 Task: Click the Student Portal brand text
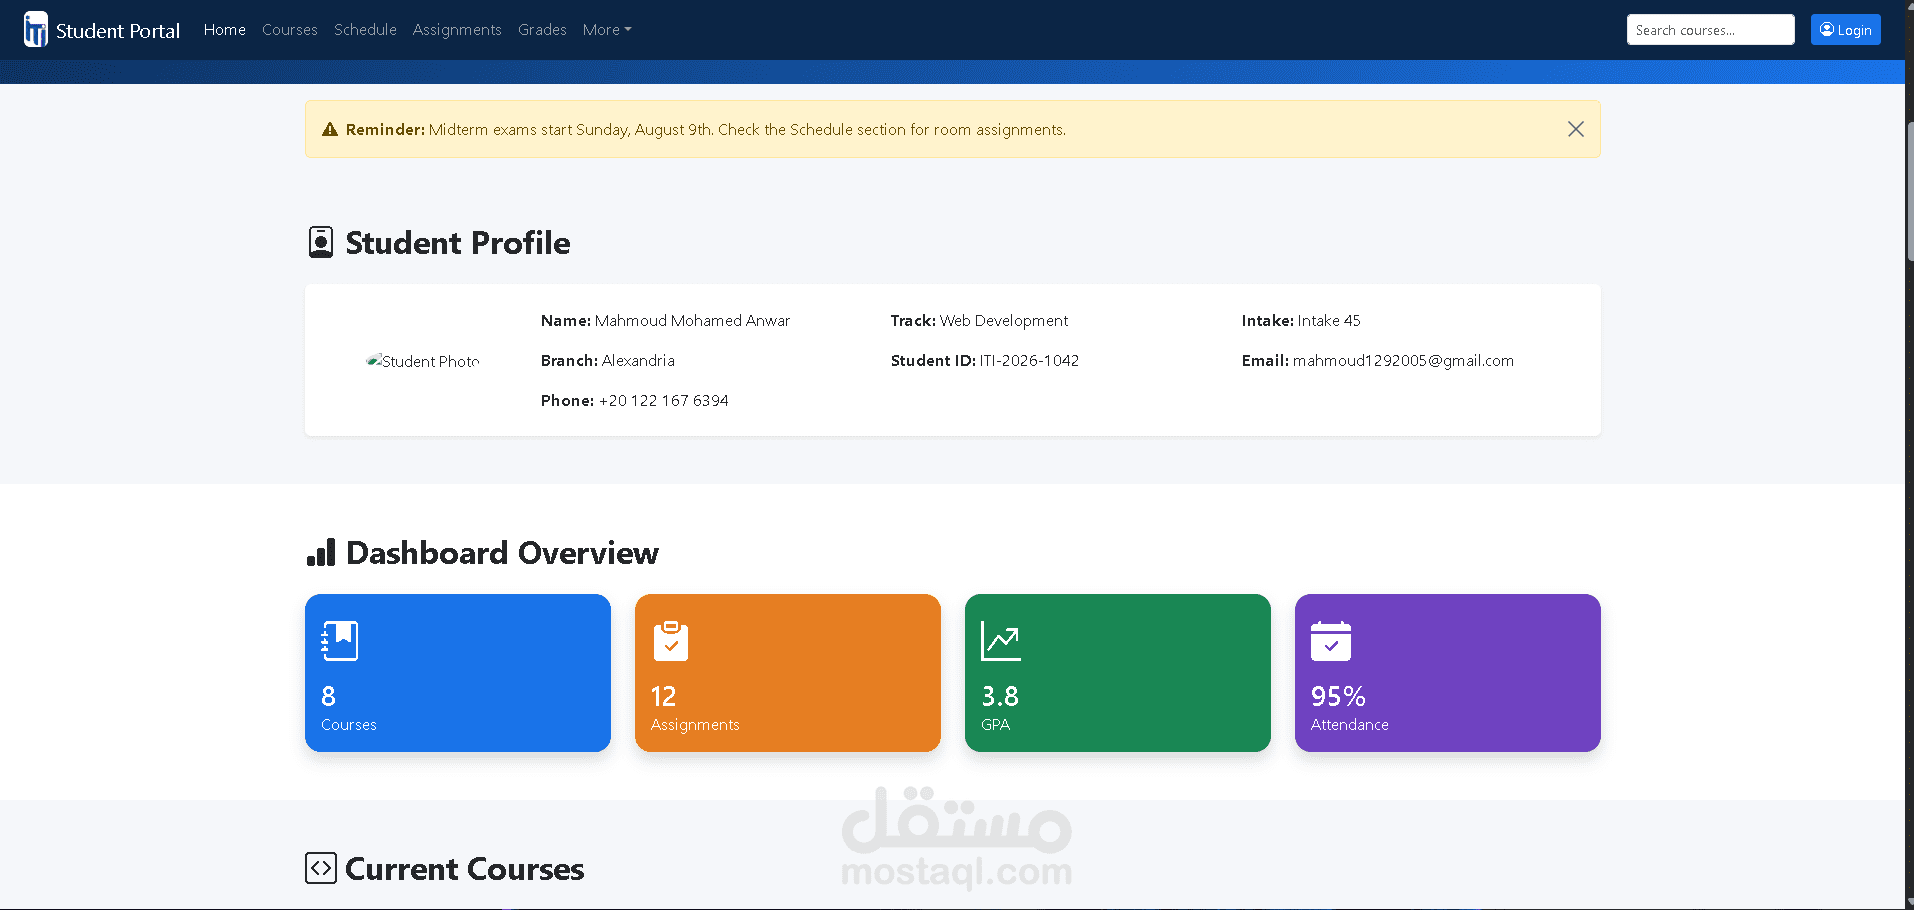coord(118,31)
